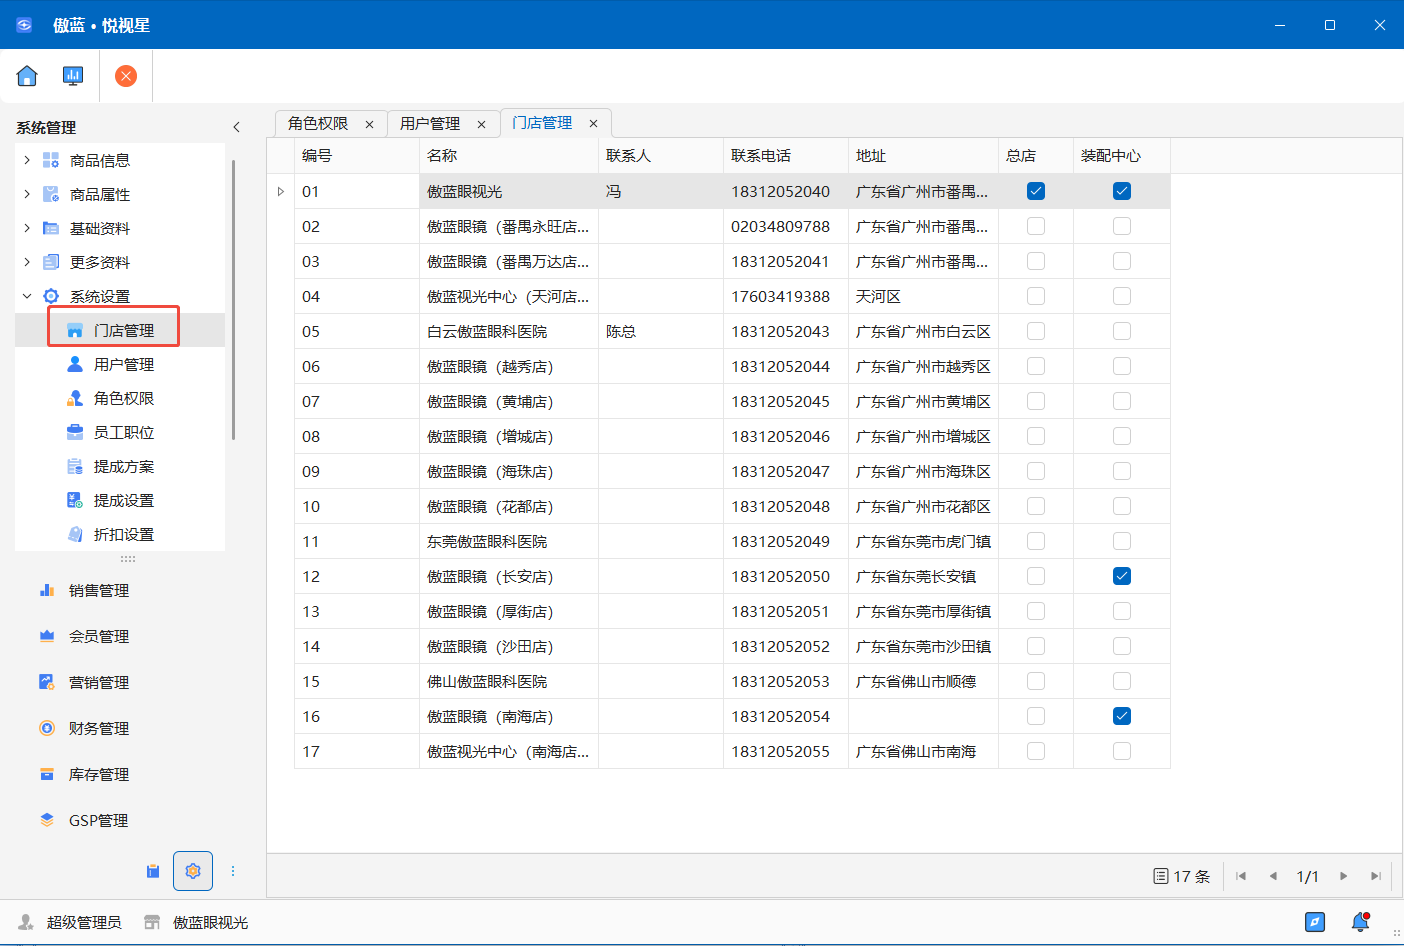Screen dimensions: 1404x946
Task: Uncheck 总店 checkbox for store 01
Action: click(x=1036, y=191)
